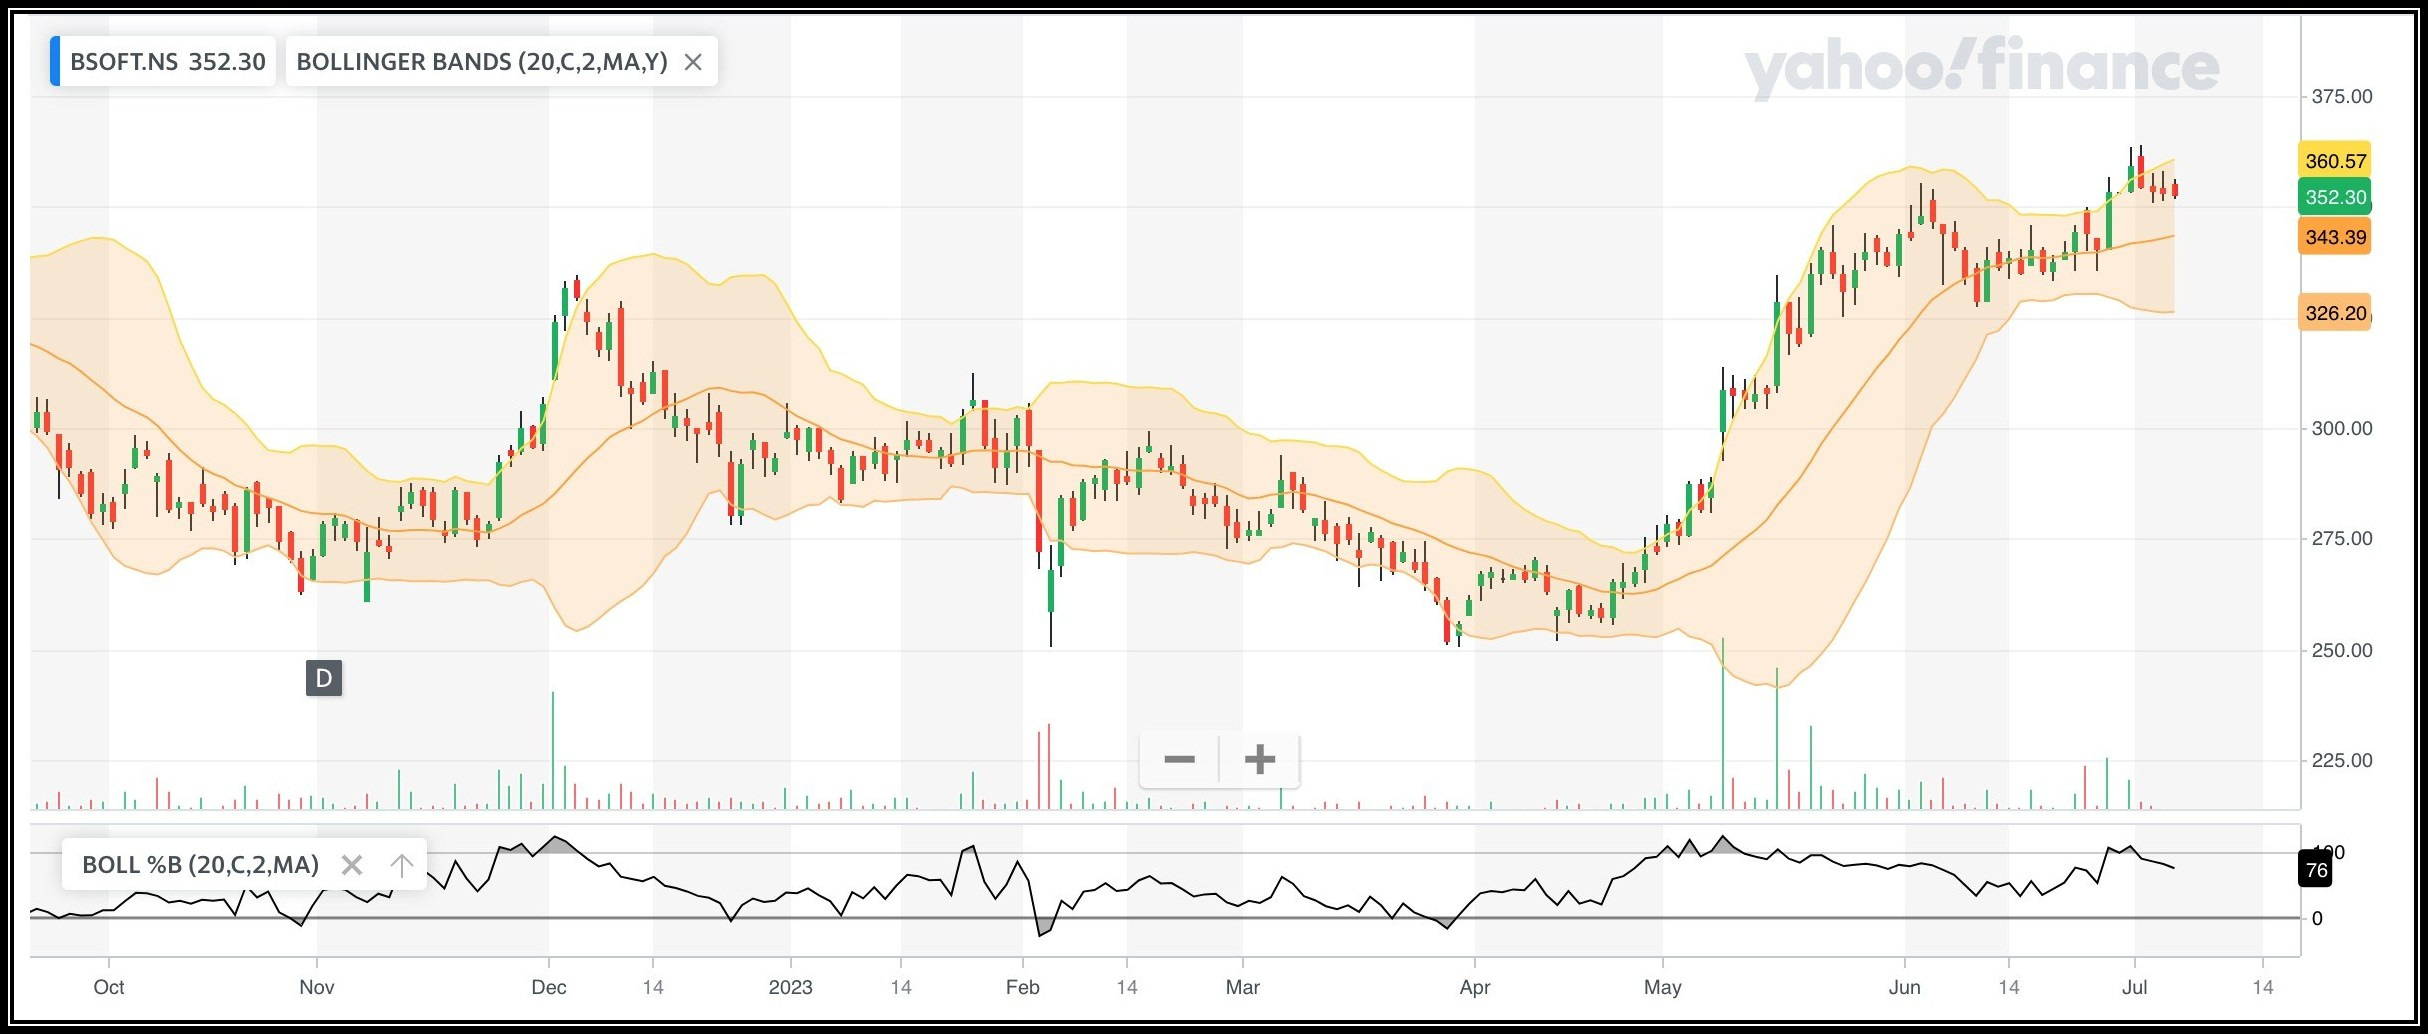Click the Nov date axis label
The image size is (2428, 1034).
coord(316,987)
